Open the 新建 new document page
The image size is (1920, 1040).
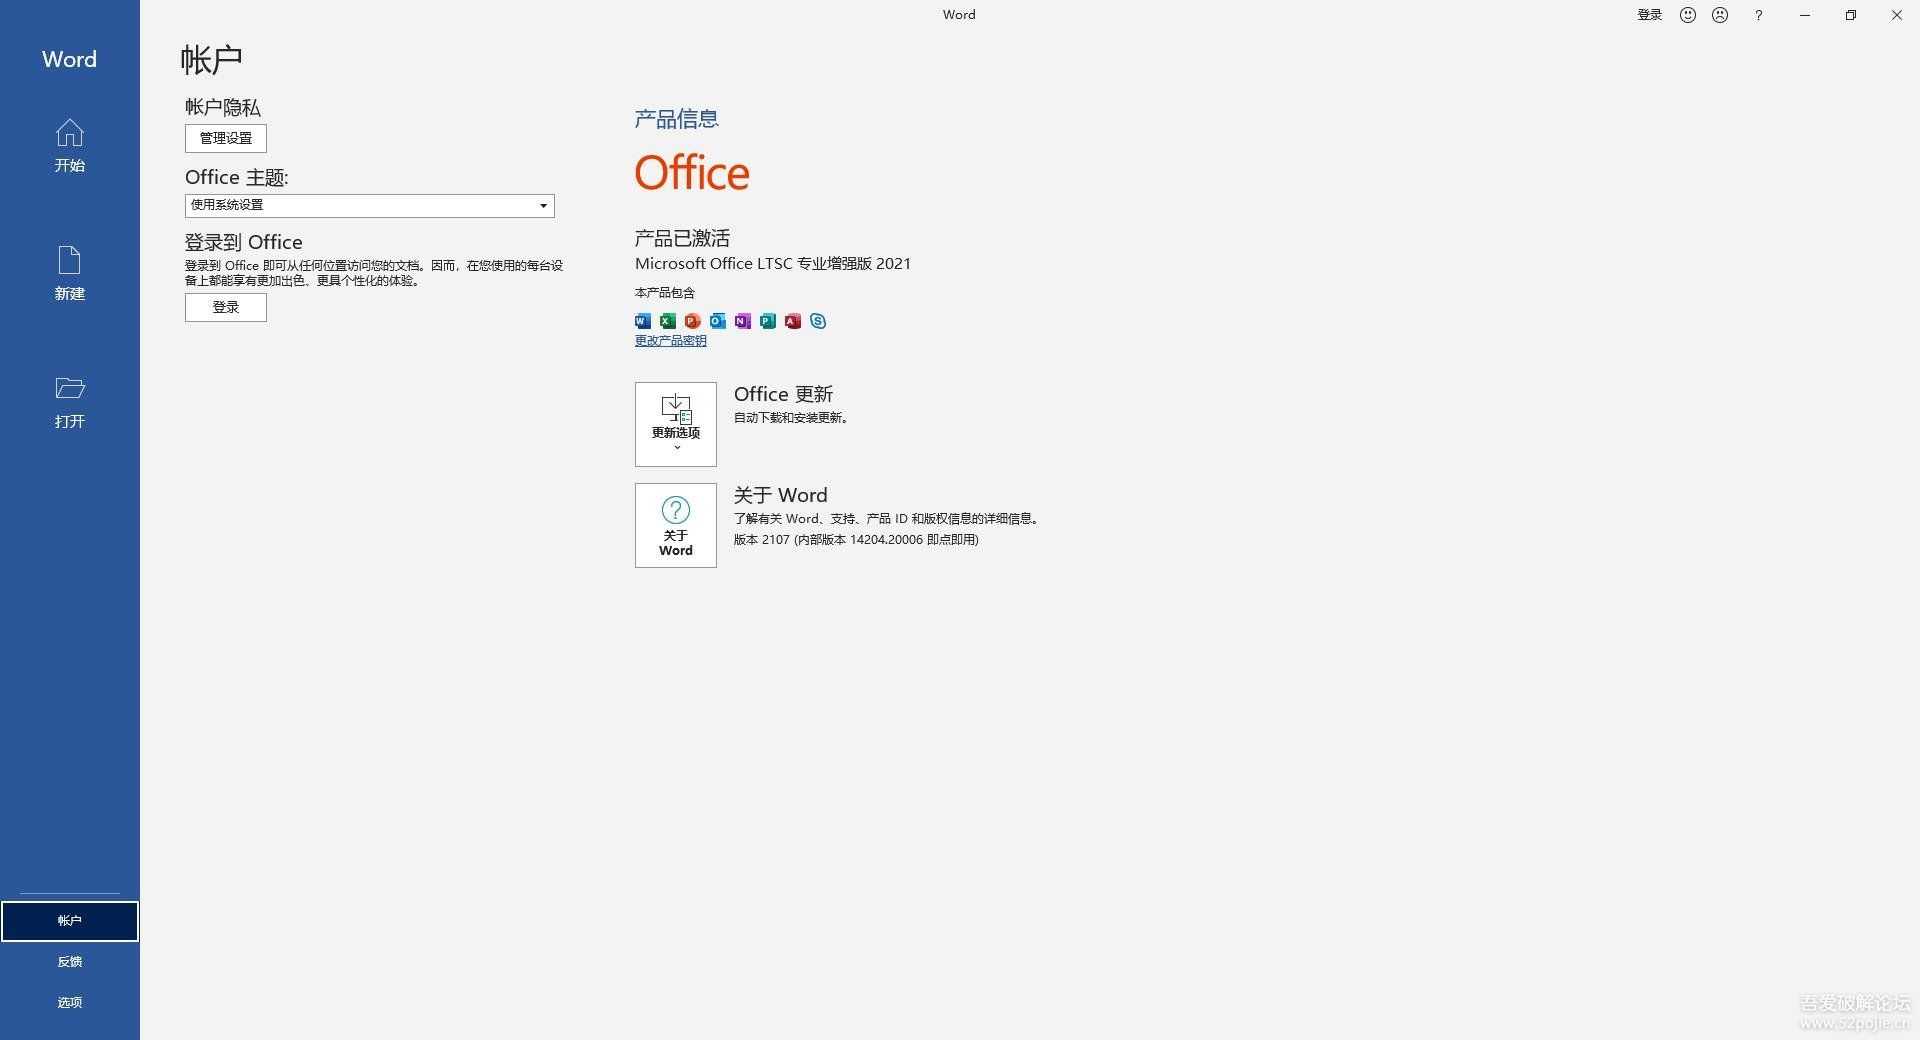click(x=70, y=273)
